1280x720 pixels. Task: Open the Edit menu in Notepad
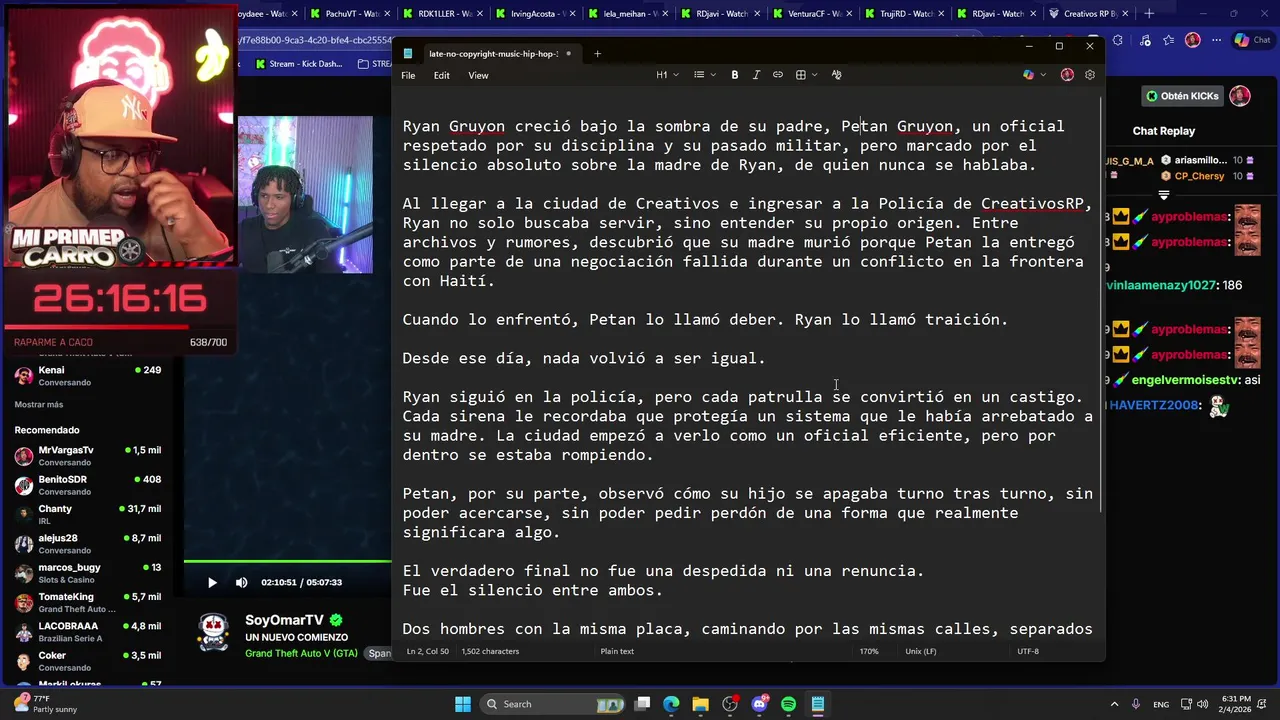pos(441,75)
